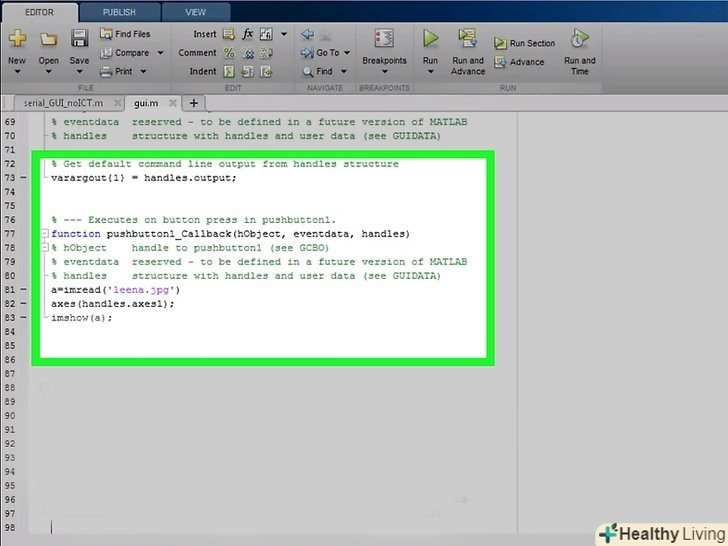Click the Open folder icon

click(48, 39)
